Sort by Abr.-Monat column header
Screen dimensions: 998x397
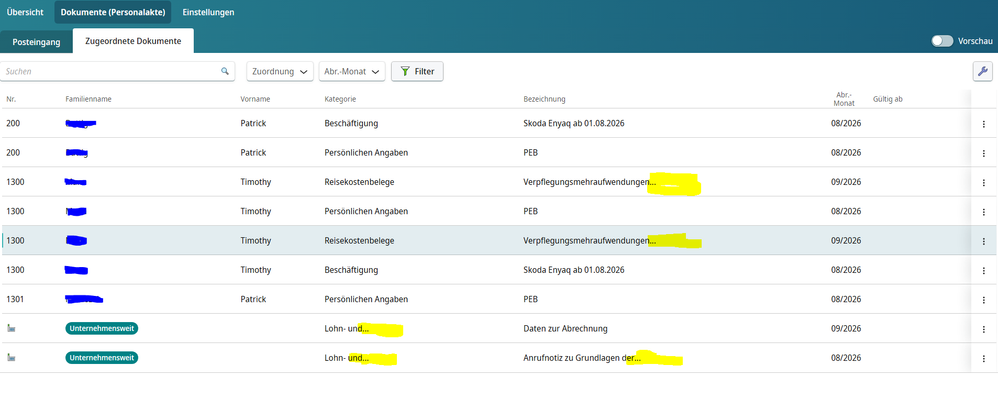coord(845,99)
